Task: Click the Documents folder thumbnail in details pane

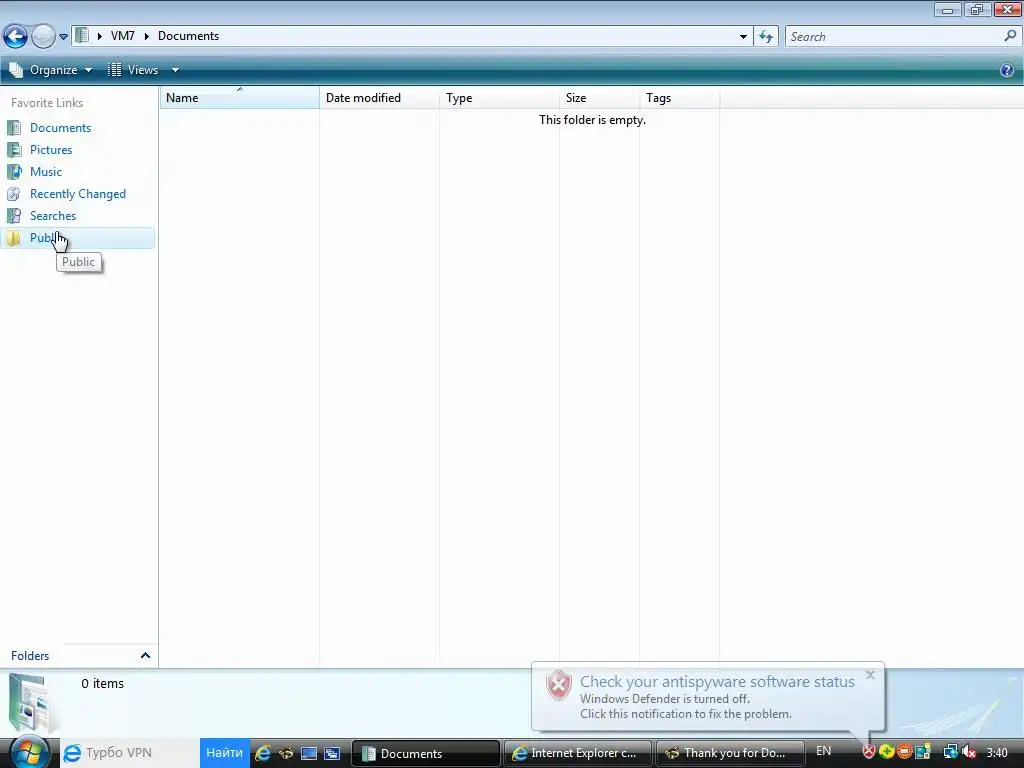Action: [x=30, y=703]
